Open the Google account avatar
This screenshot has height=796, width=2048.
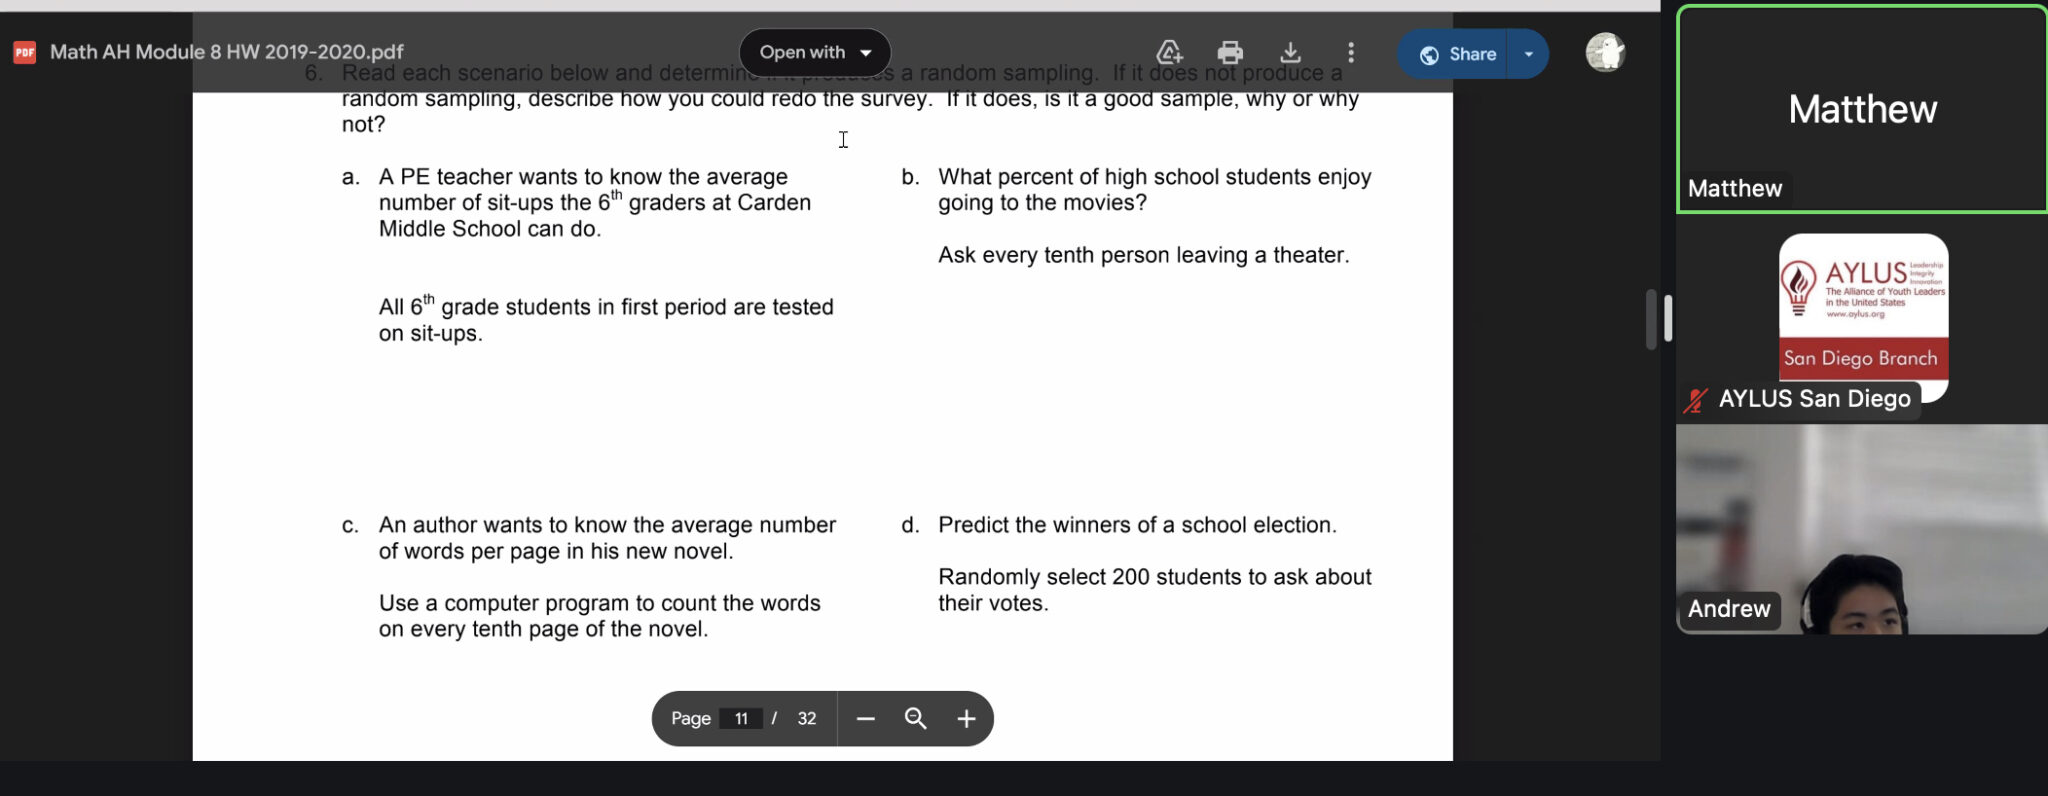1605,52
